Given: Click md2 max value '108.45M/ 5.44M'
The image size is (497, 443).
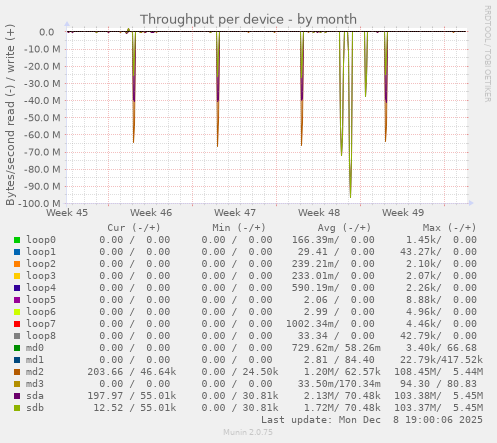Looking at the screenshot, I should tap(439, 372).
